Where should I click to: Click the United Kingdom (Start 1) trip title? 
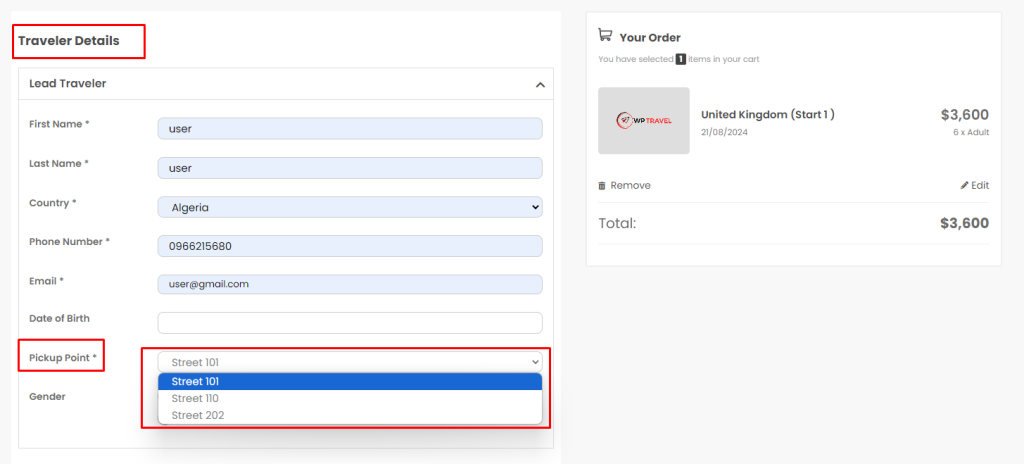[x=768, y=115]
